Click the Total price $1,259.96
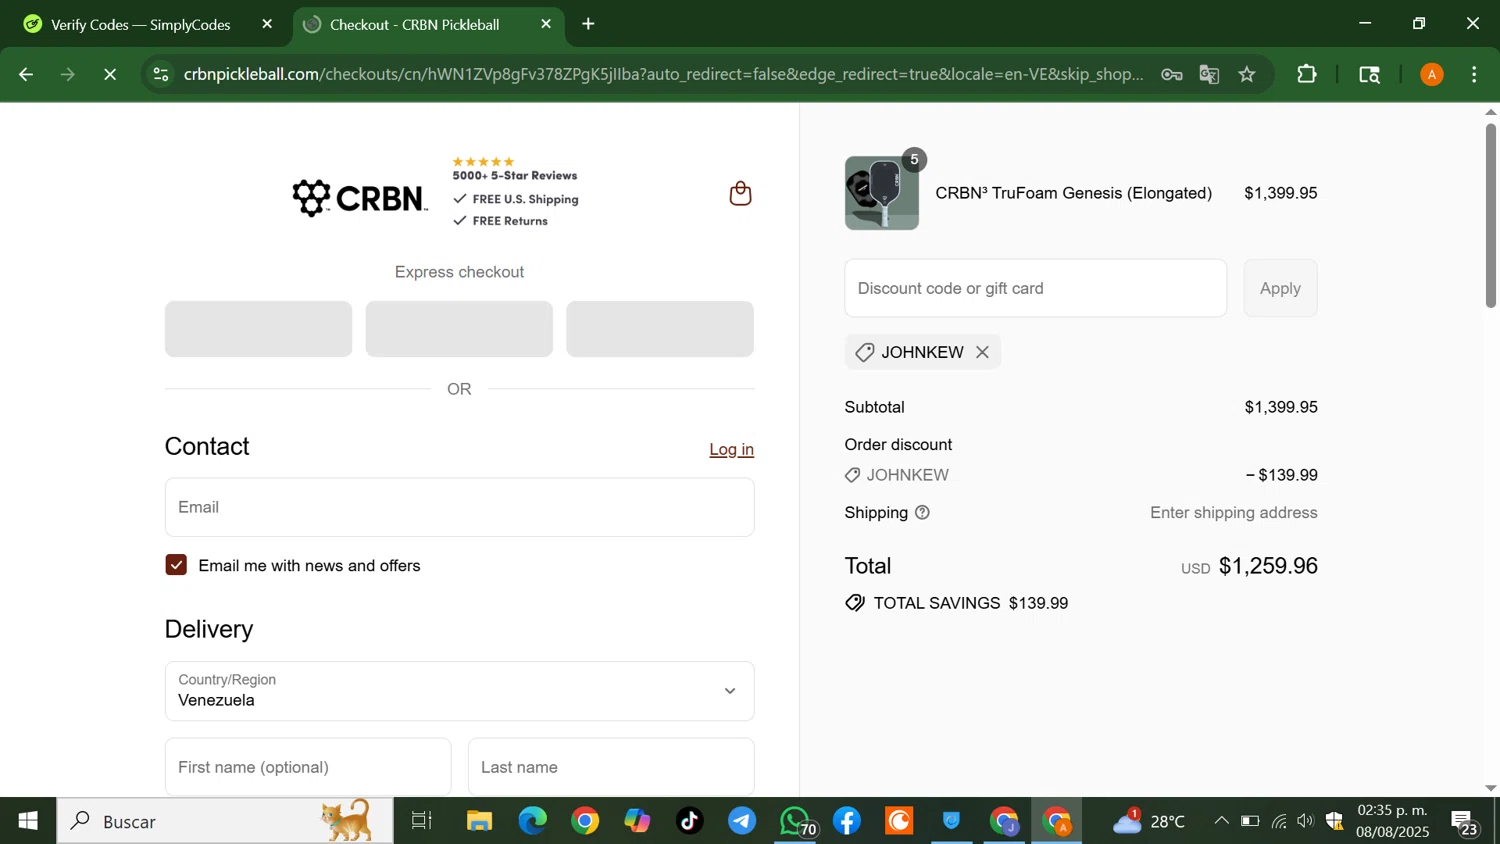The width and height of the screenshot is (1500, 844). [x=1268, y=566]
